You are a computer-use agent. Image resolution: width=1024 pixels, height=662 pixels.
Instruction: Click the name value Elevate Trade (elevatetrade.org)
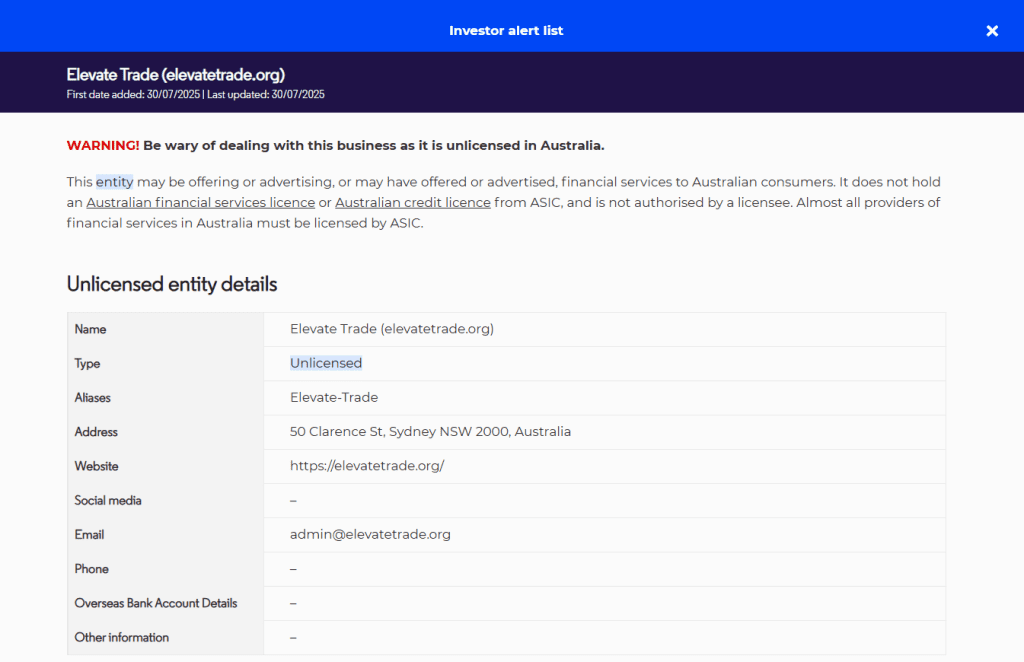point(392,329)
